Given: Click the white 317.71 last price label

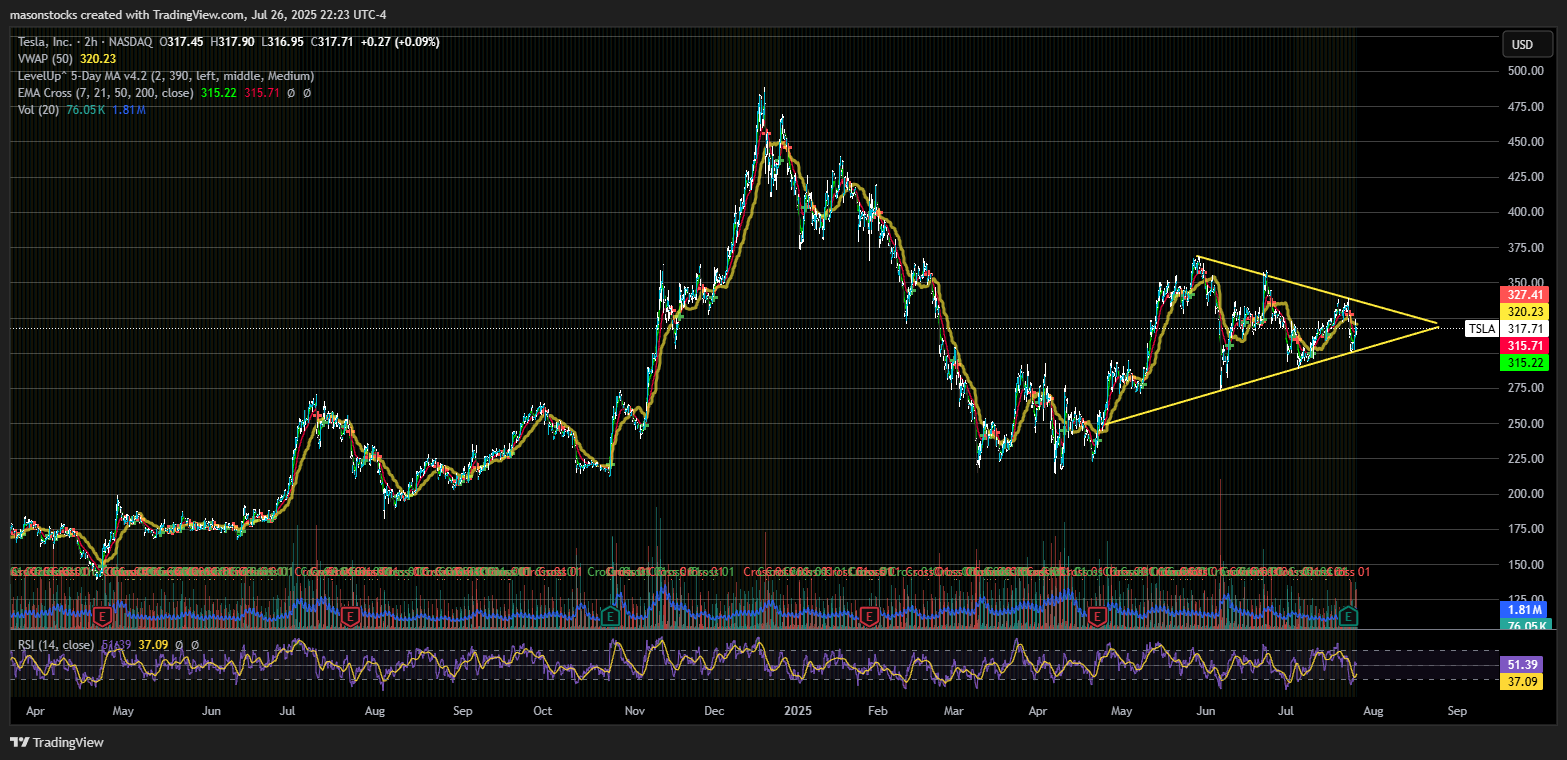Looking at the screenshot, I should coord(1525,328).
